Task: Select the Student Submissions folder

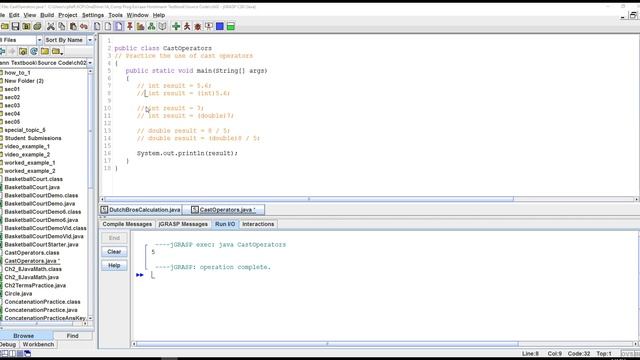Action: 33,138
